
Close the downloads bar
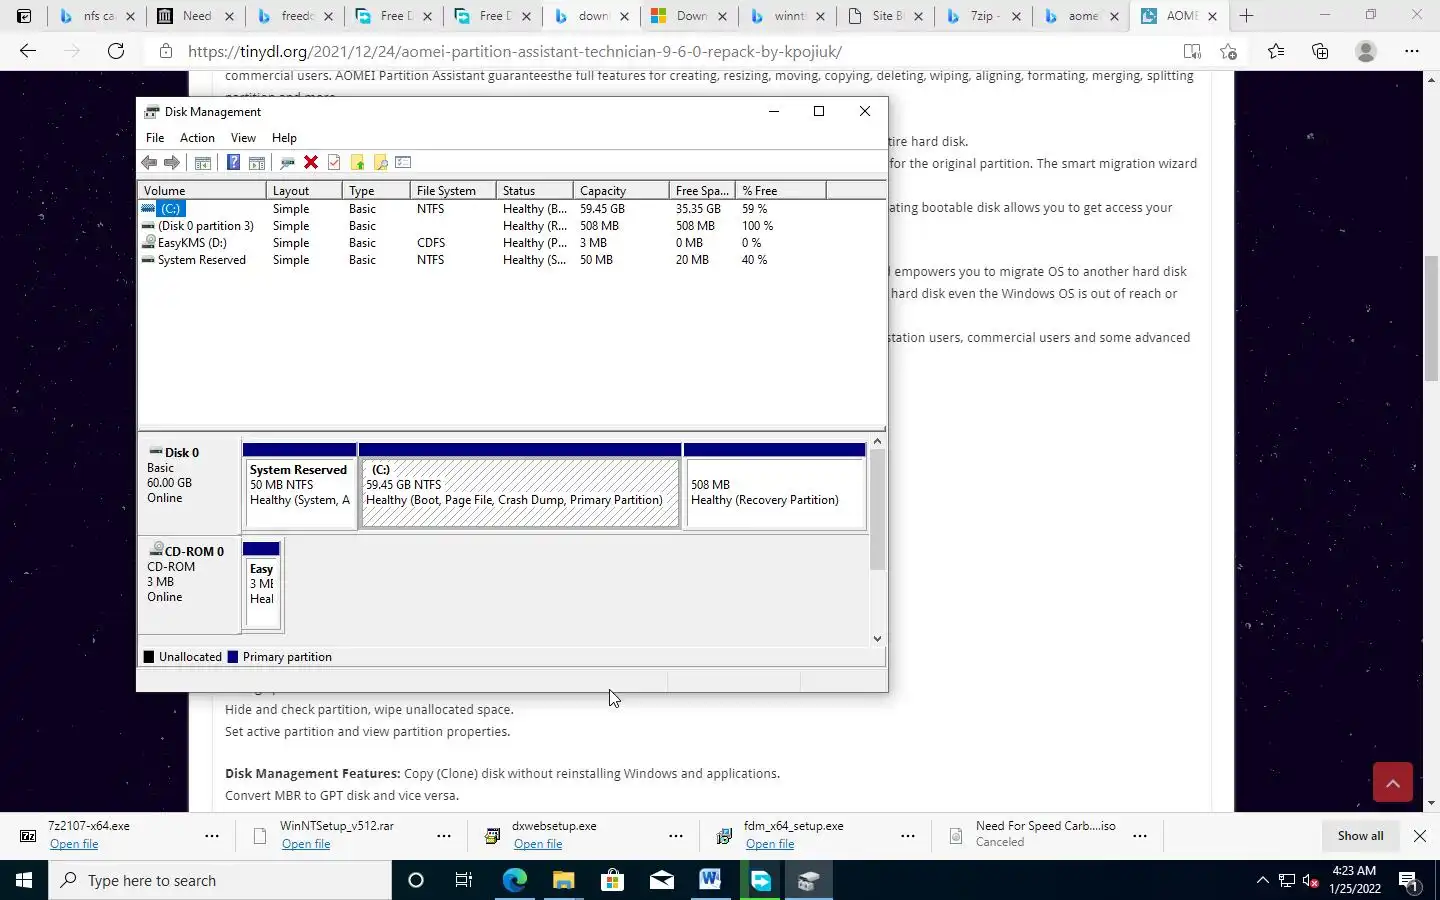[1420, 836]
